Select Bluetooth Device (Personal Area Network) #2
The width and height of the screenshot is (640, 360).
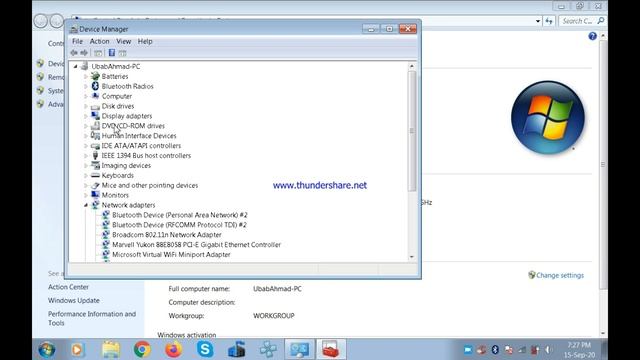tap(180, 215)
